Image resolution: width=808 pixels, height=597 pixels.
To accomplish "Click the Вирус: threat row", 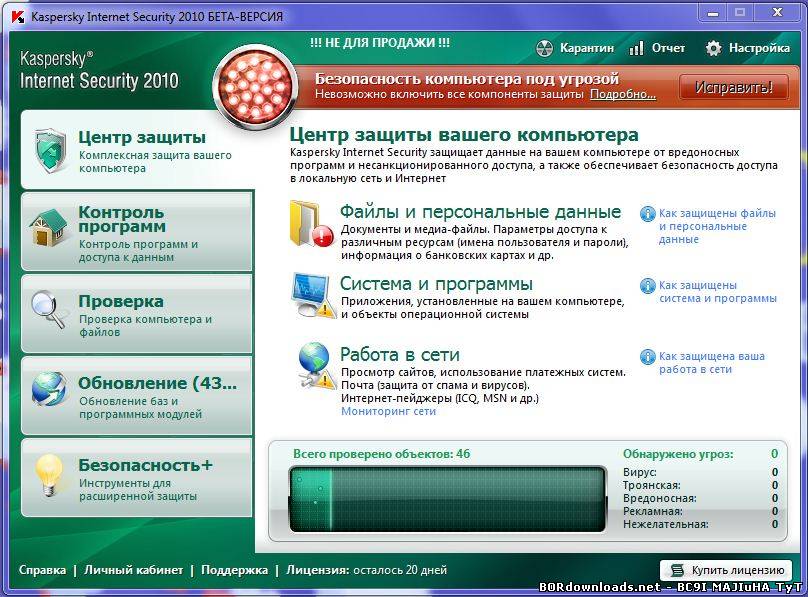I will tap(700, 472).
